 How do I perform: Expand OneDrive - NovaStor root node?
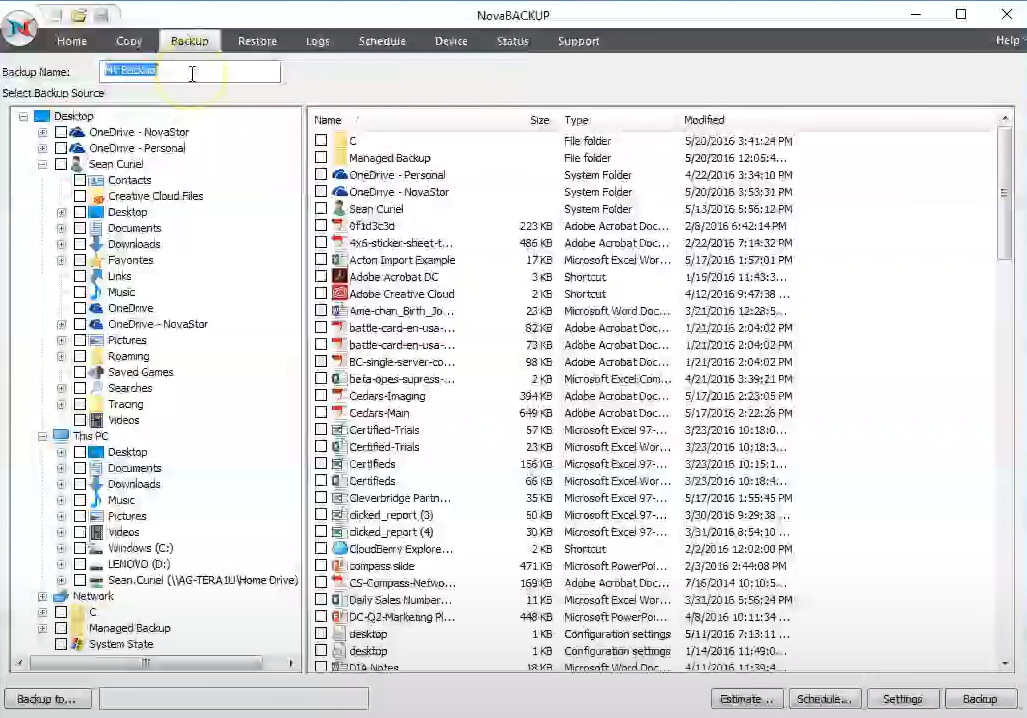[43, 132]
